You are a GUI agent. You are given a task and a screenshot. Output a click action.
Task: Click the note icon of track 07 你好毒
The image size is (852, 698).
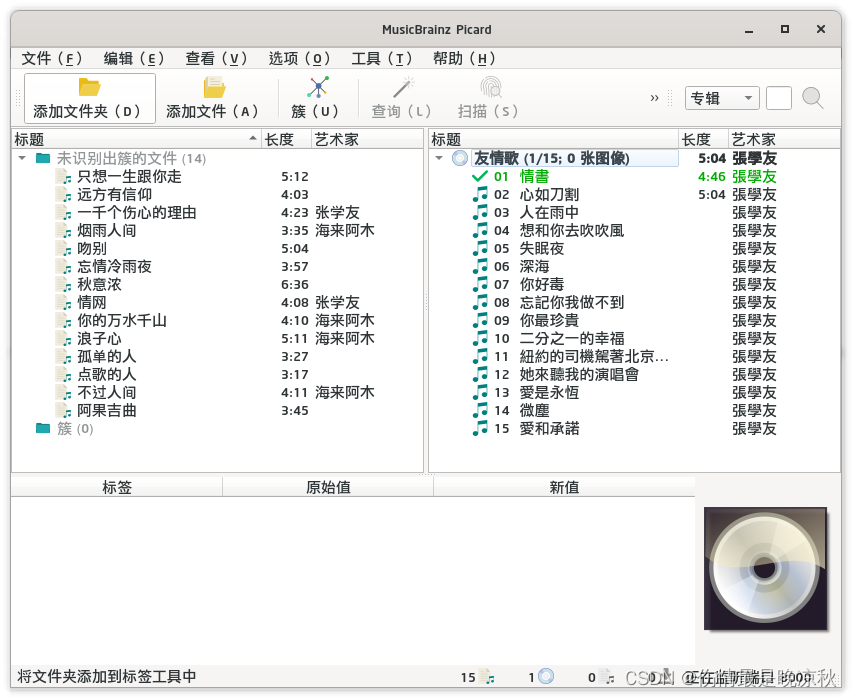480,284
